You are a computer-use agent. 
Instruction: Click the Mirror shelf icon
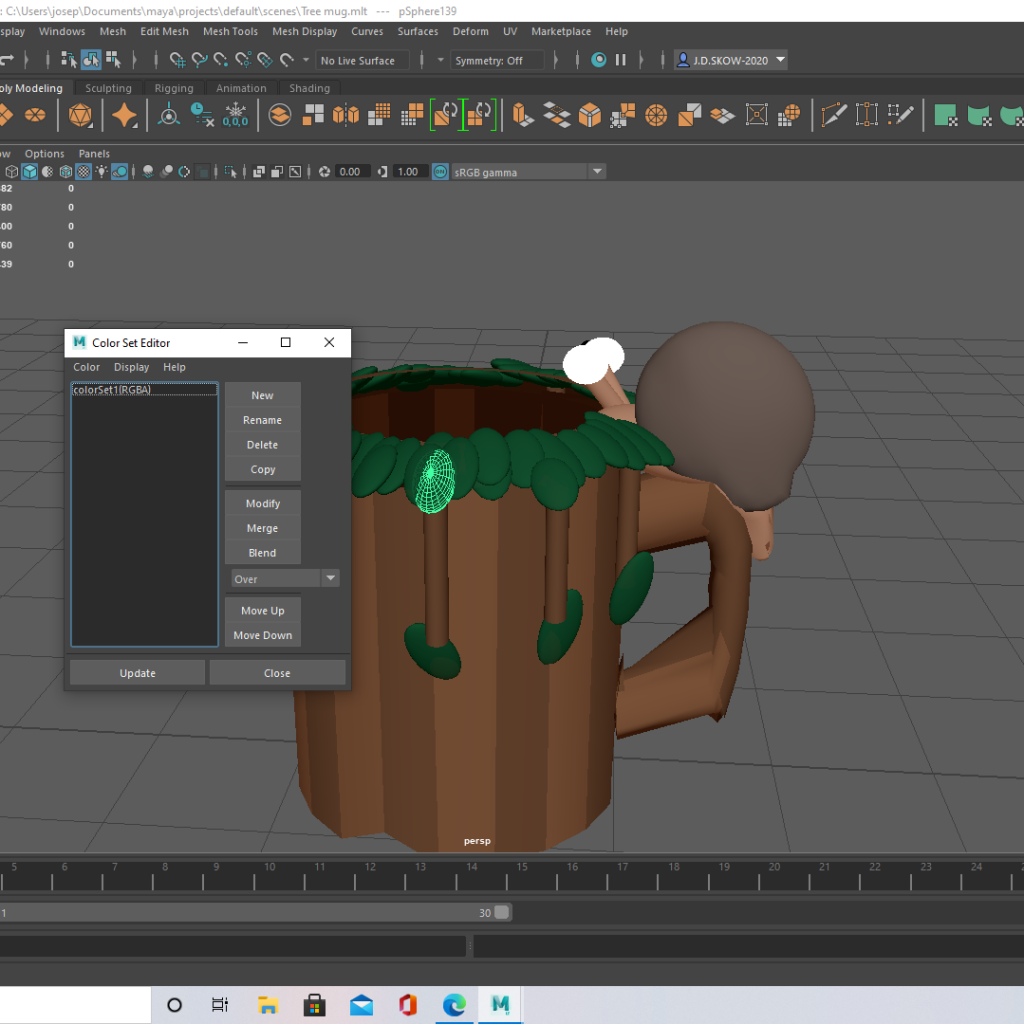pos(345,115)
